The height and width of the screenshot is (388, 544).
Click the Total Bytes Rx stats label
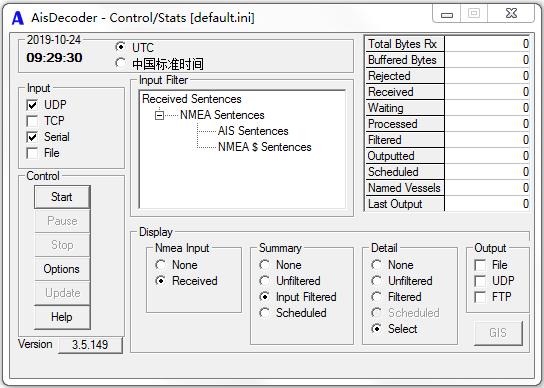tap(405, 44)
